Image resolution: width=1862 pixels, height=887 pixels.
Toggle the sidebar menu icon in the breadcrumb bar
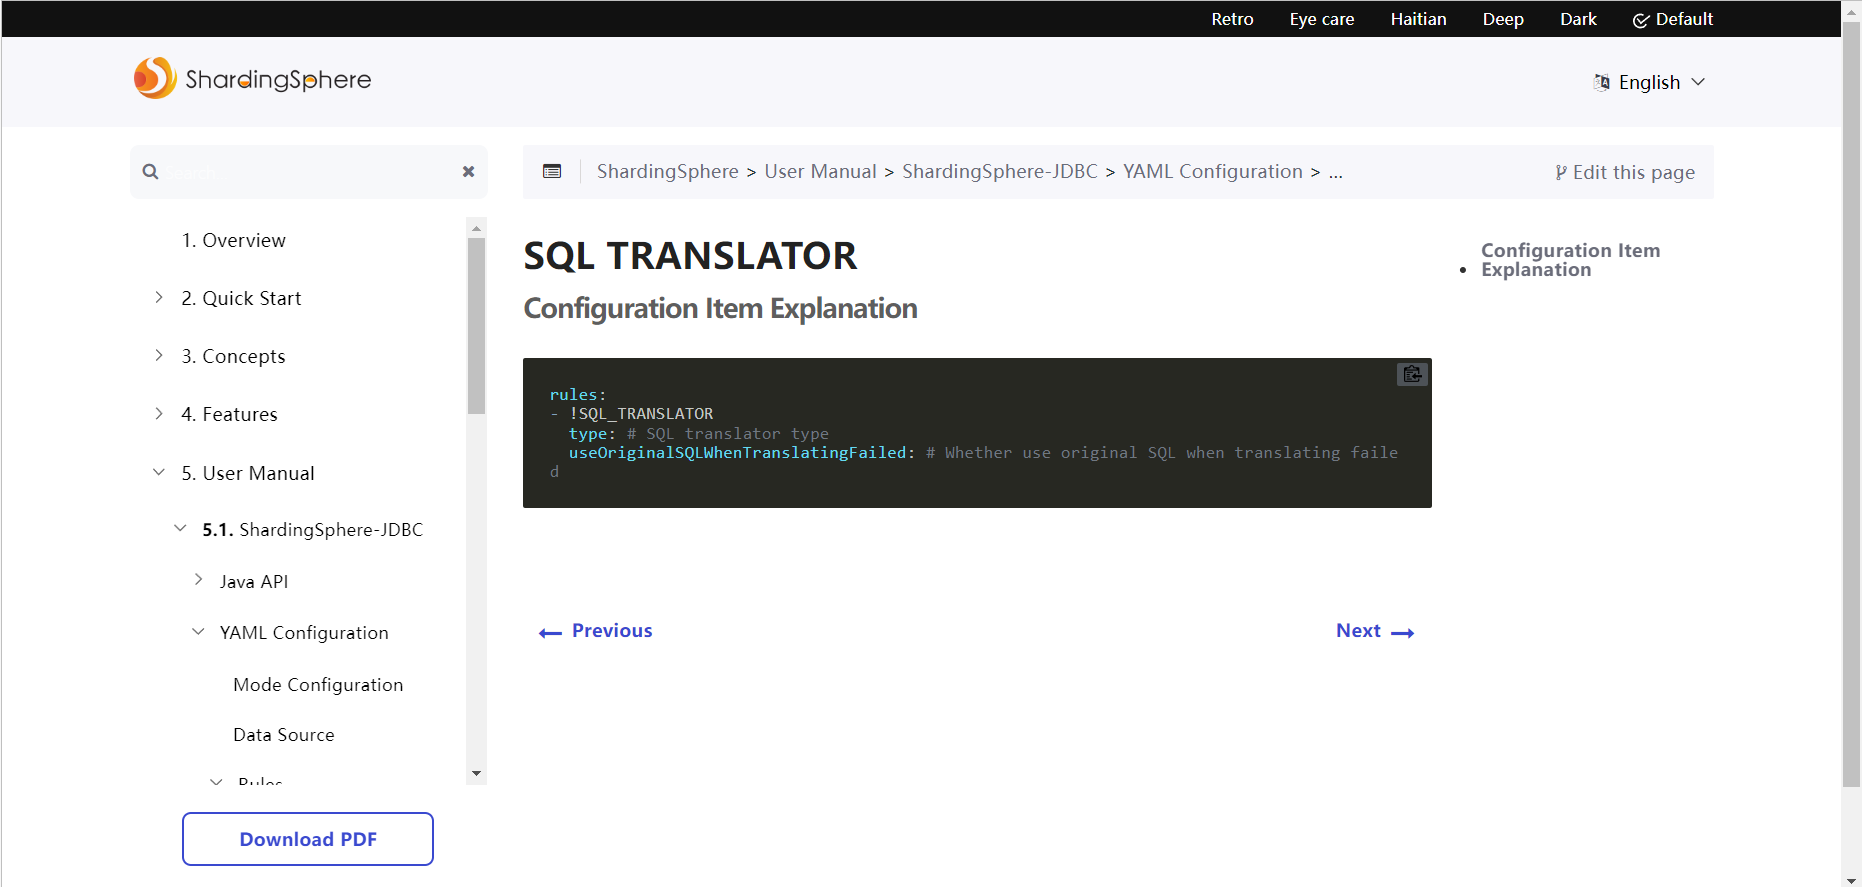point(552,171)
